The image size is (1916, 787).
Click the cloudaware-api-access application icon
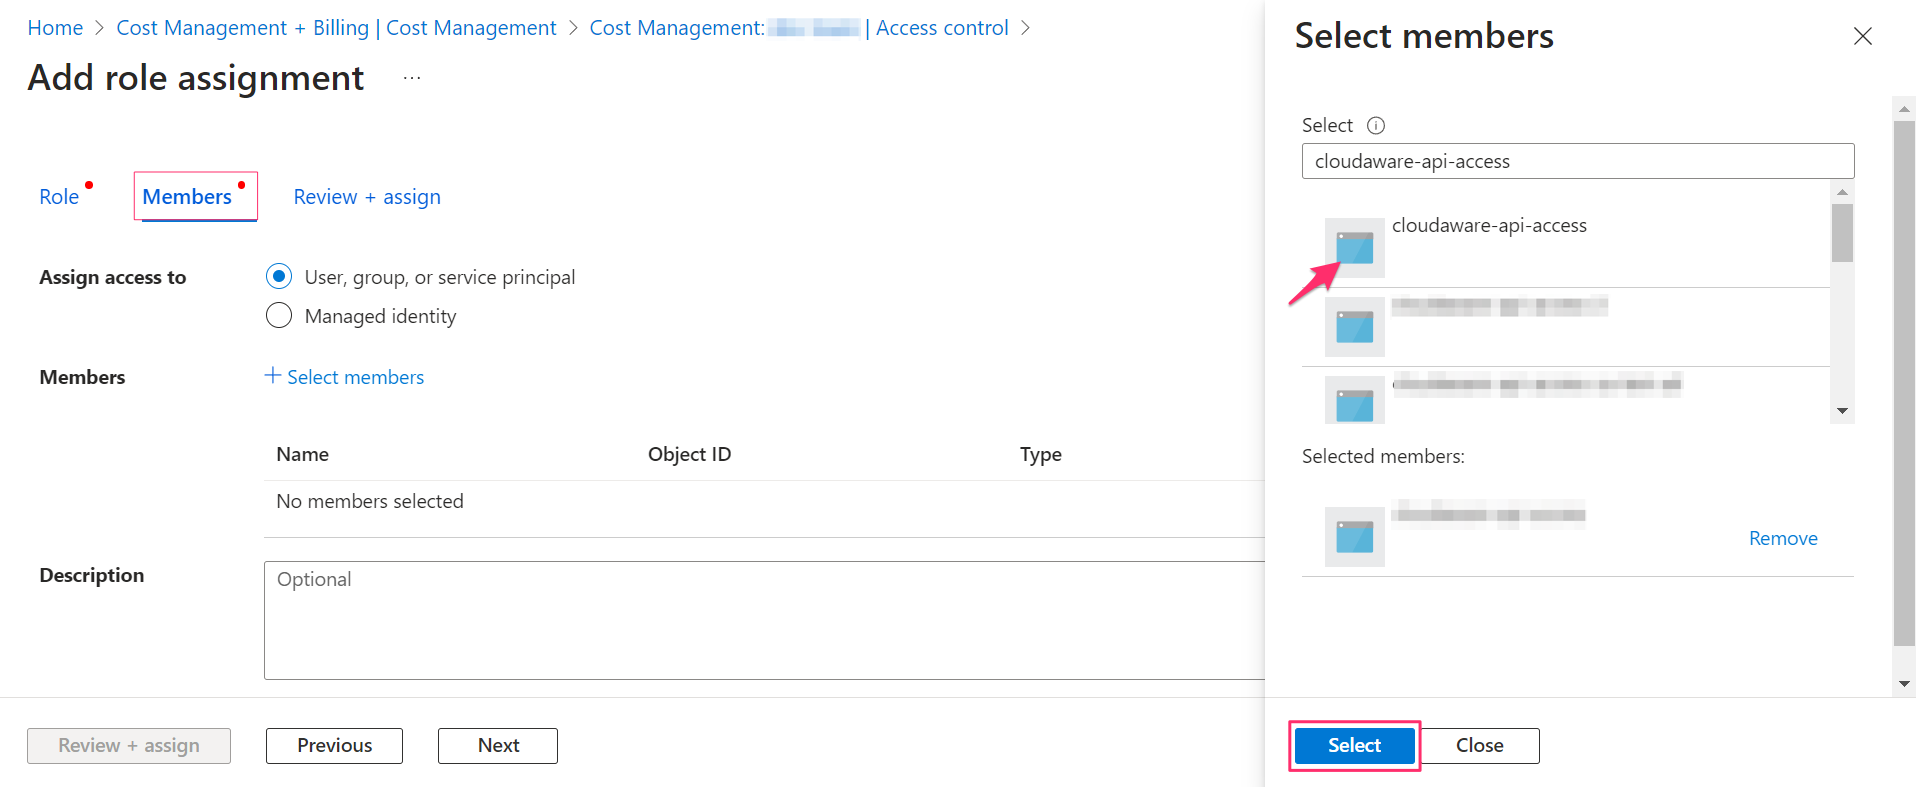point(1354,247)
